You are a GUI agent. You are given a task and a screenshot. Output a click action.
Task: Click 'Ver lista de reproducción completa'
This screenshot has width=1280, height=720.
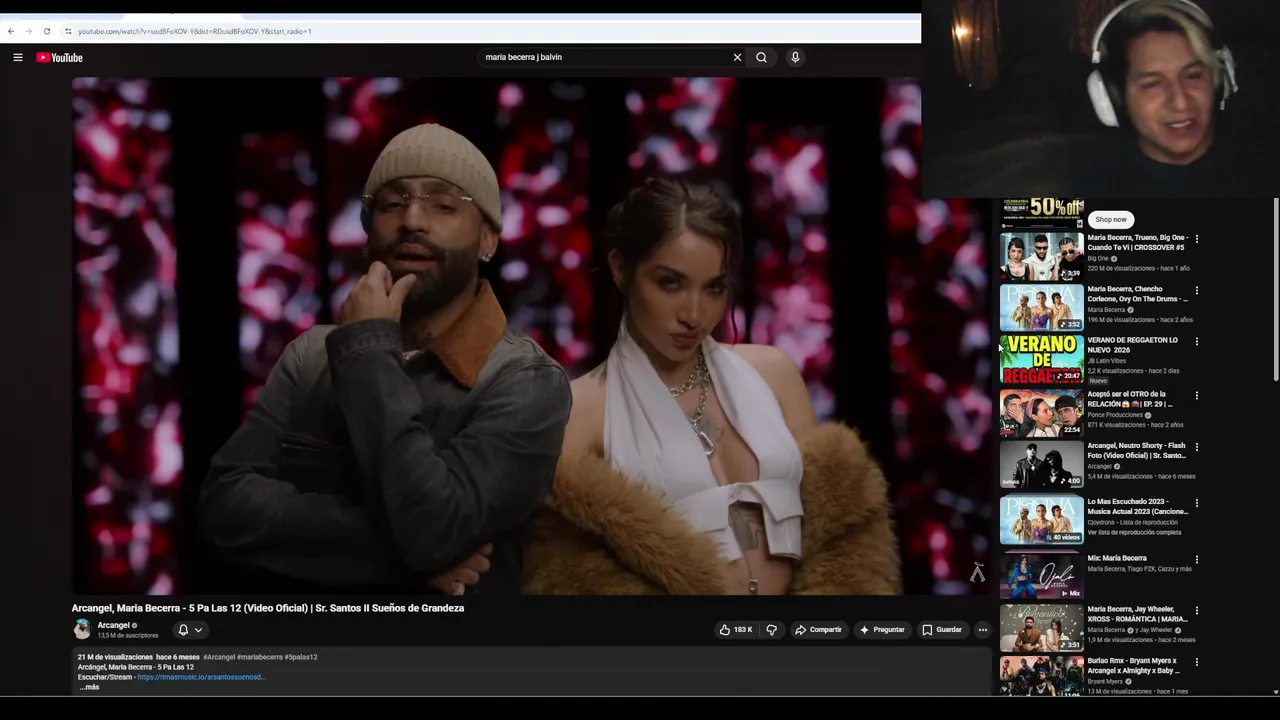(x=1134, y=532)
